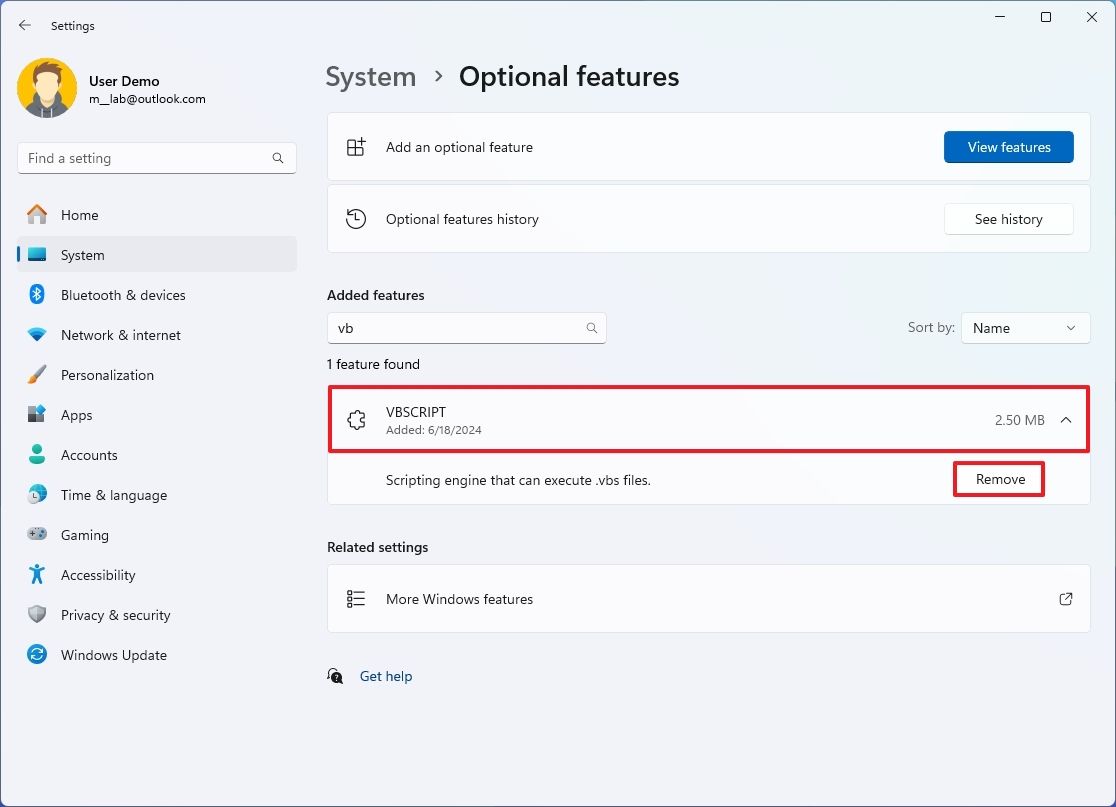Select System in the sidebar
Viewport: 1116px width, 807px height.
tap(157, 255)
